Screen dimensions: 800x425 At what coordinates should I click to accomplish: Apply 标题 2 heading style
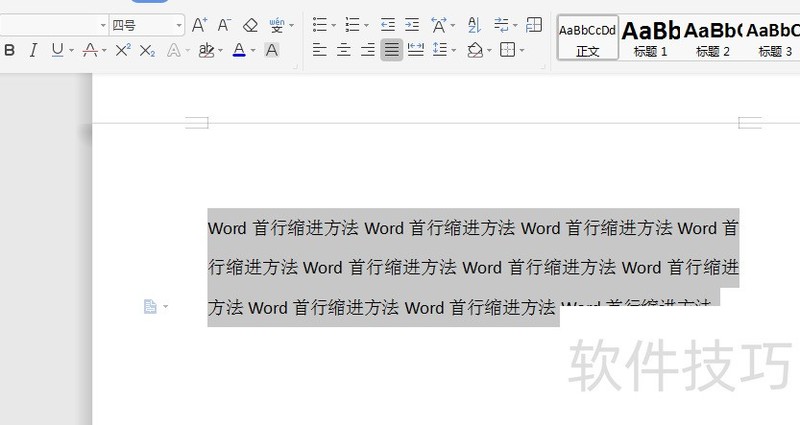click(713, 37)
